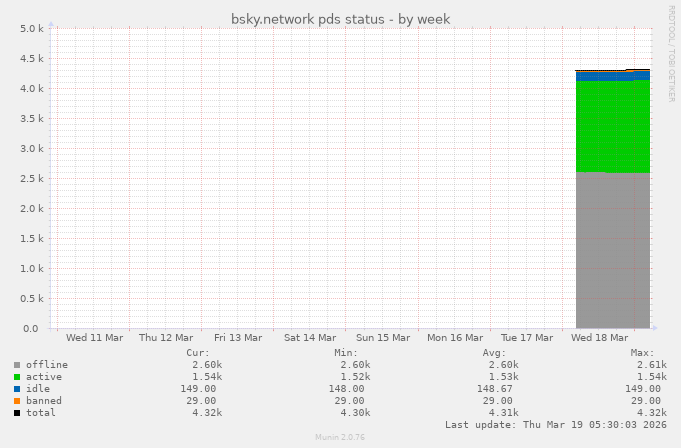
Task: Click the 'Fri 13 Mar' x-axis label
Action: point(238,338)
